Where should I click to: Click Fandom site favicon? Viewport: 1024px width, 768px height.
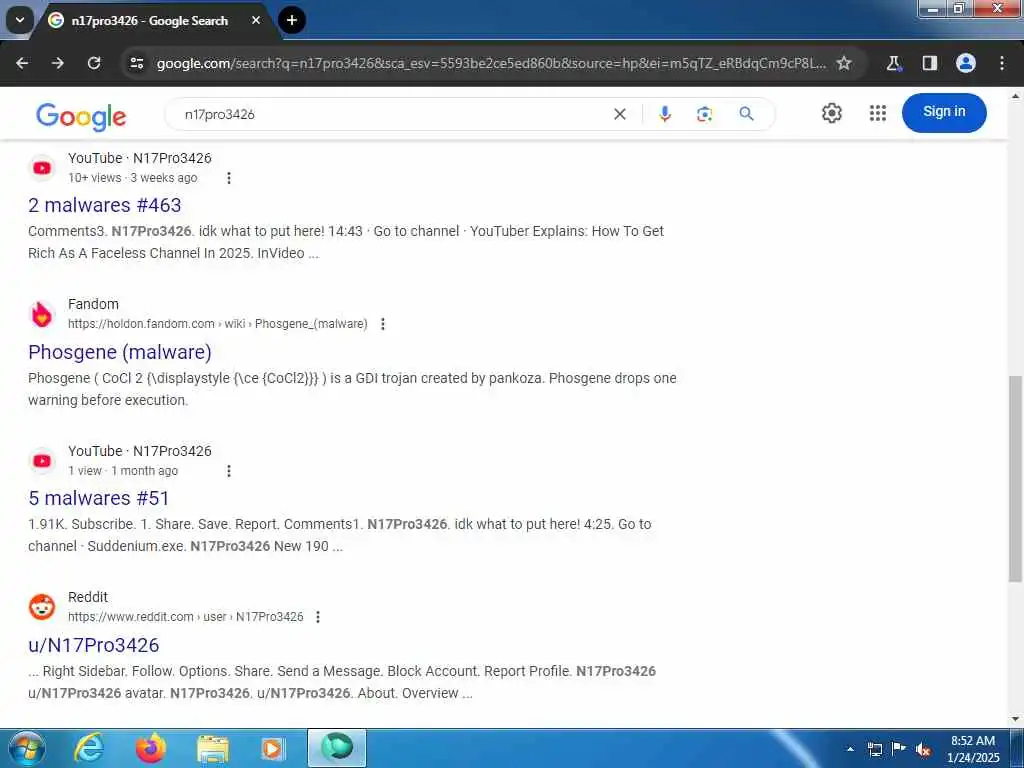click(x=42, y=314)
